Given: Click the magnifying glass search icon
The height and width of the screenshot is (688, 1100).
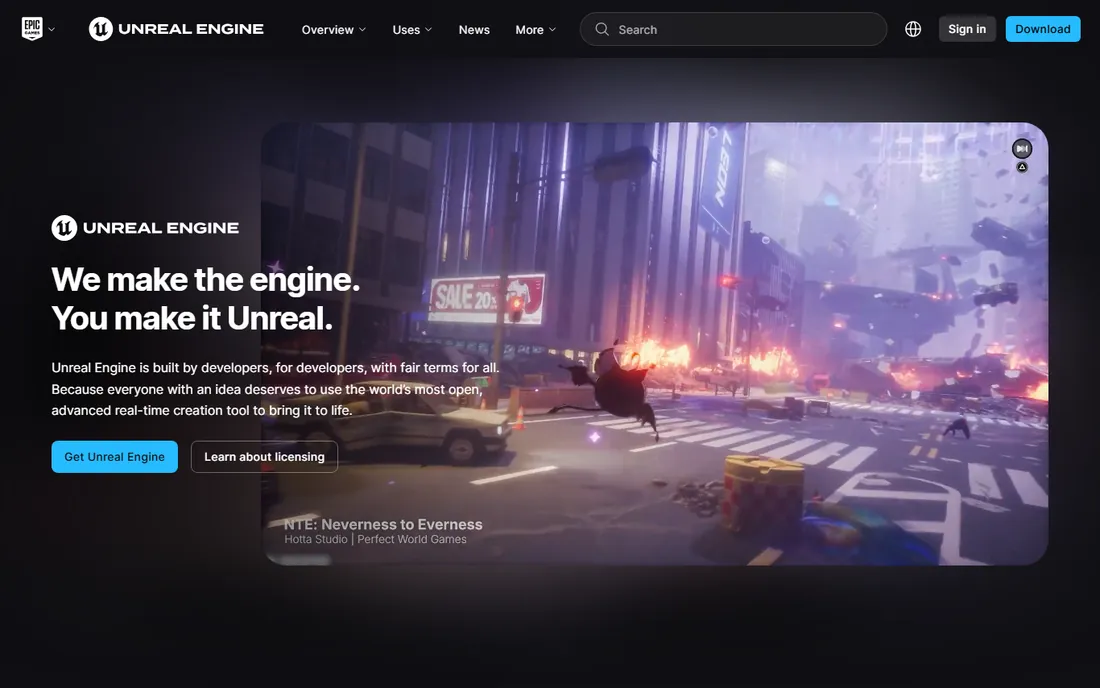Looking at the screenshot, I should (602, 29).
